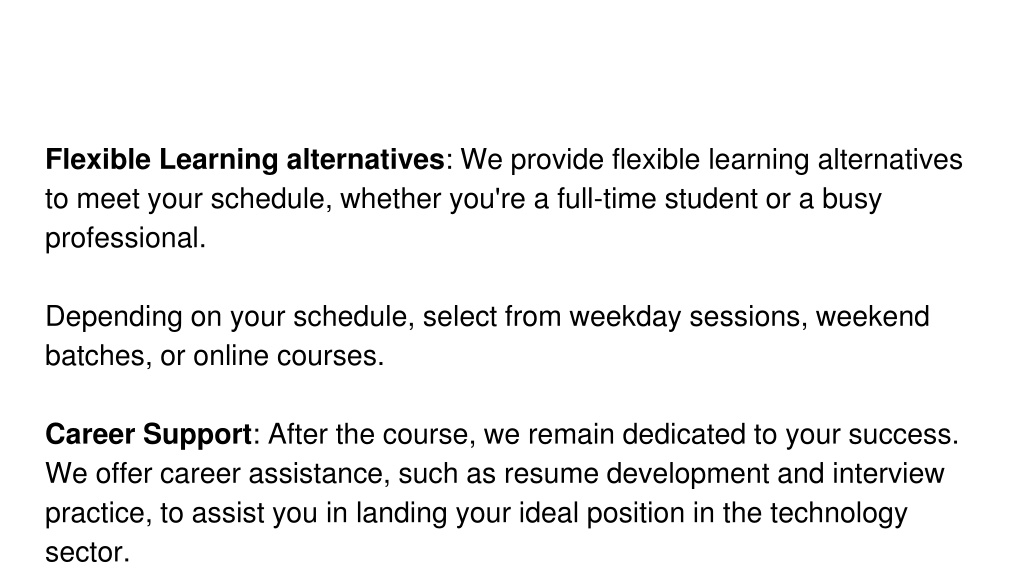The height and width of the screenshot is (576, 1024).
Task: Click the text 'online courses.'
Action: point(289,356)
